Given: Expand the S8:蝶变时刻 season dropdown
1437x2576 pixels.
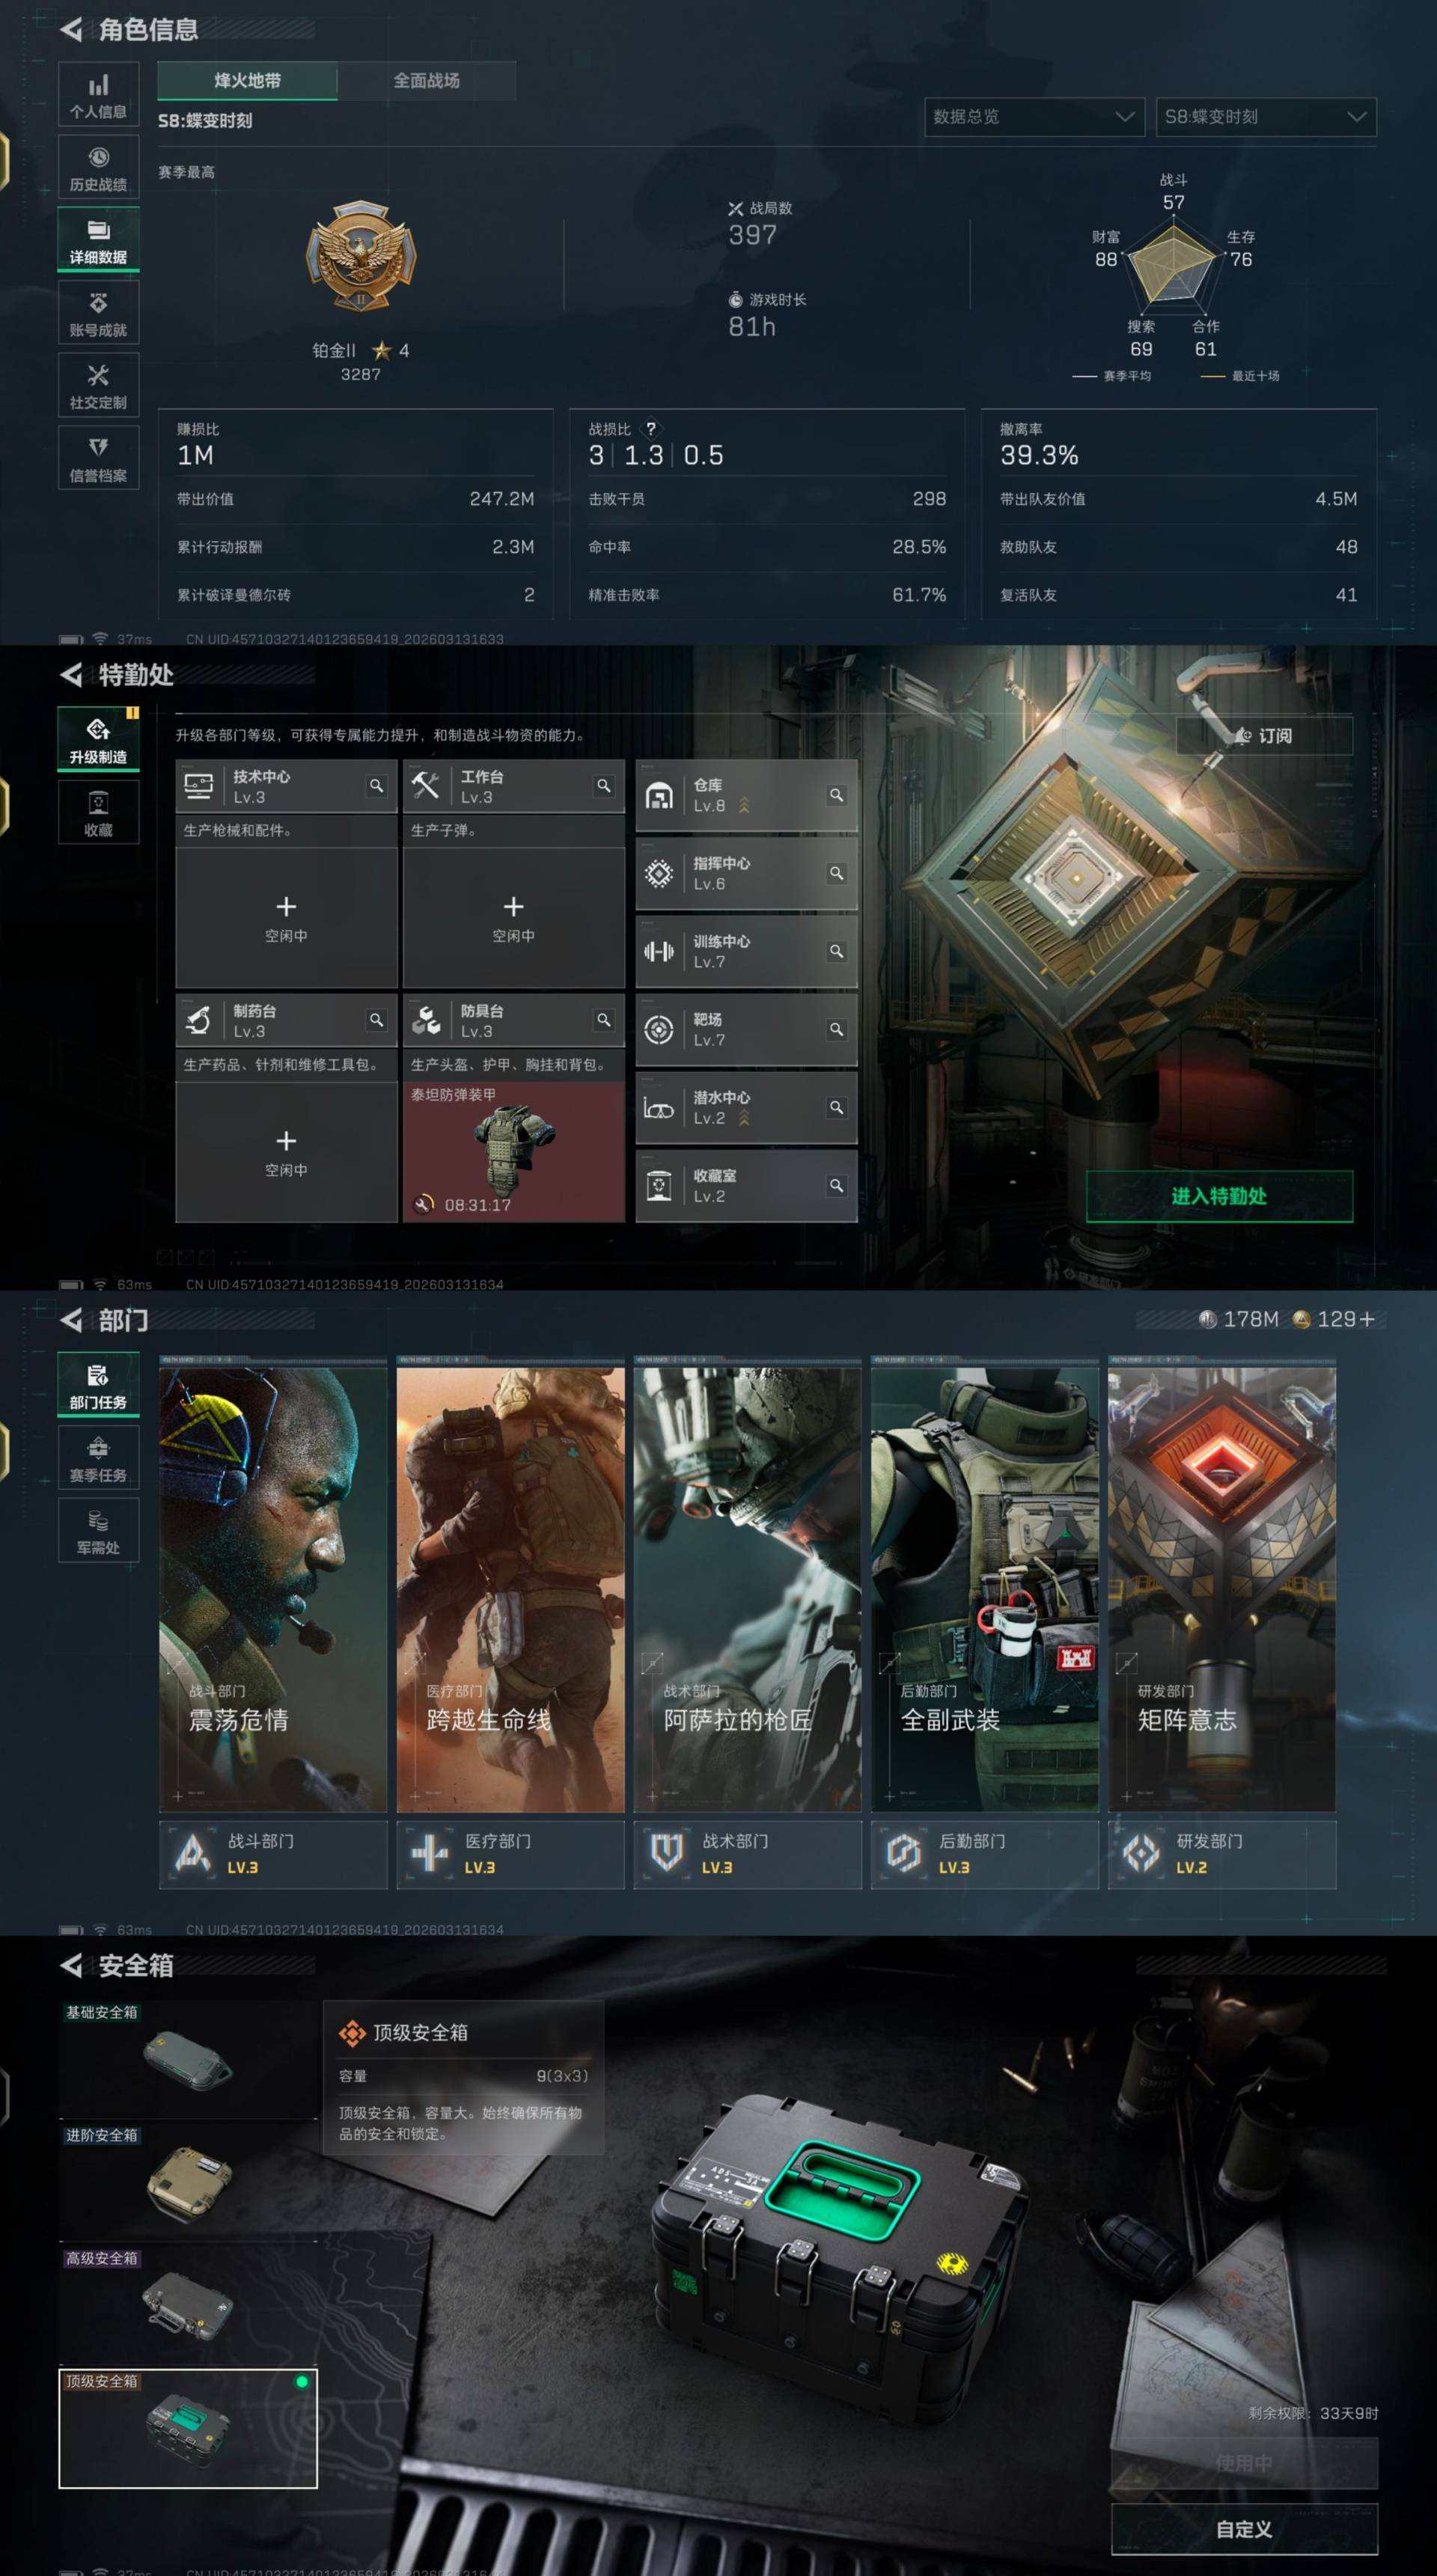Looking at the screenshot, I should click(1265, 117).
